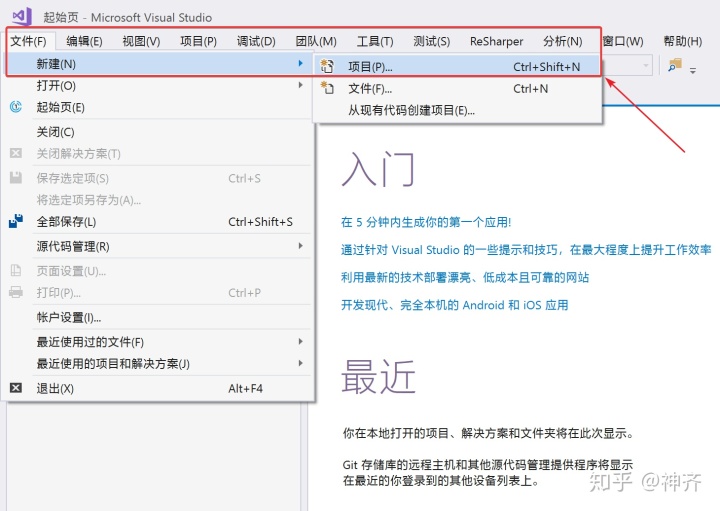The width and height of the screenshot is (720, 511).
Task: Open the 测试(S) menu
Action: [432, 41]
